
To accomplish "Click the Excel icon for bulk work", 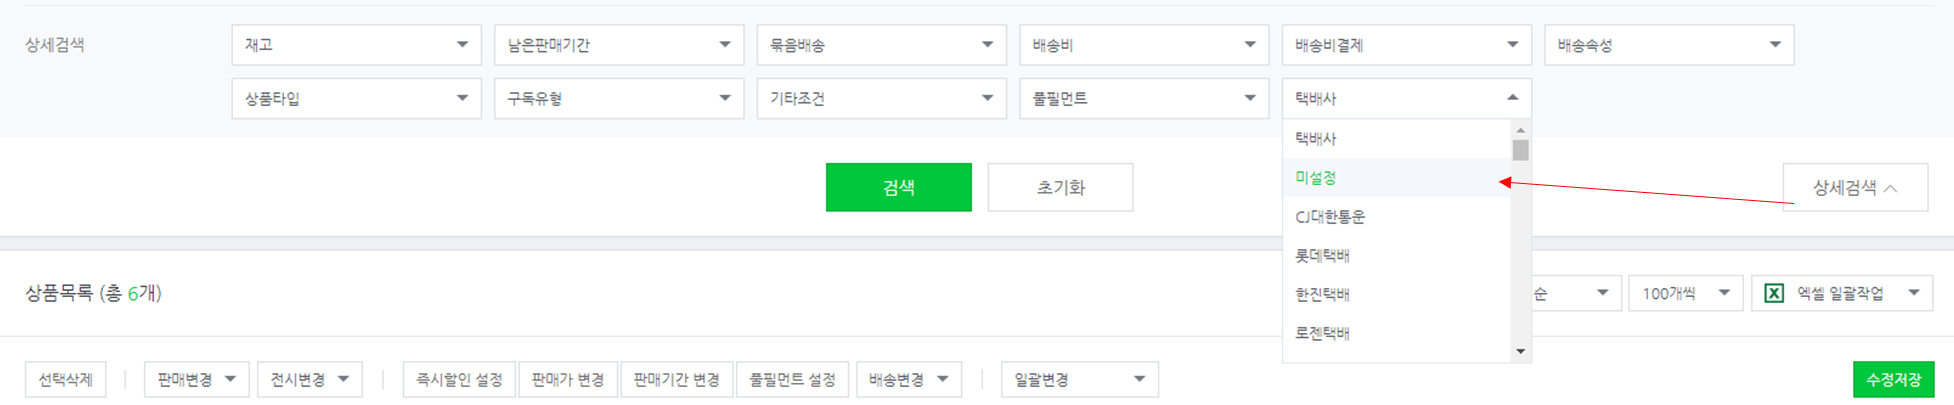I will point(1773,293).
